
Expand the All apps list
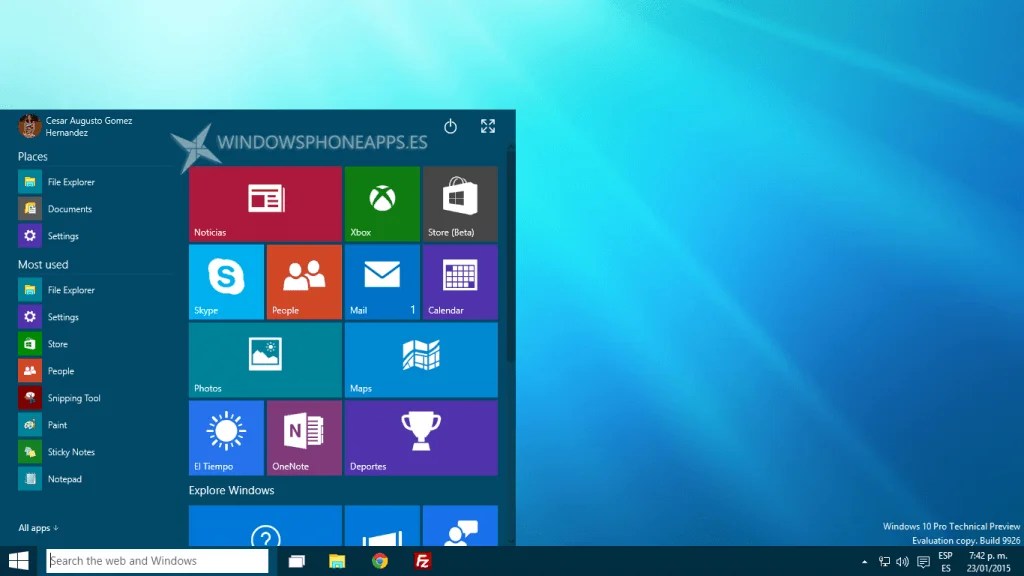(38, 527)
